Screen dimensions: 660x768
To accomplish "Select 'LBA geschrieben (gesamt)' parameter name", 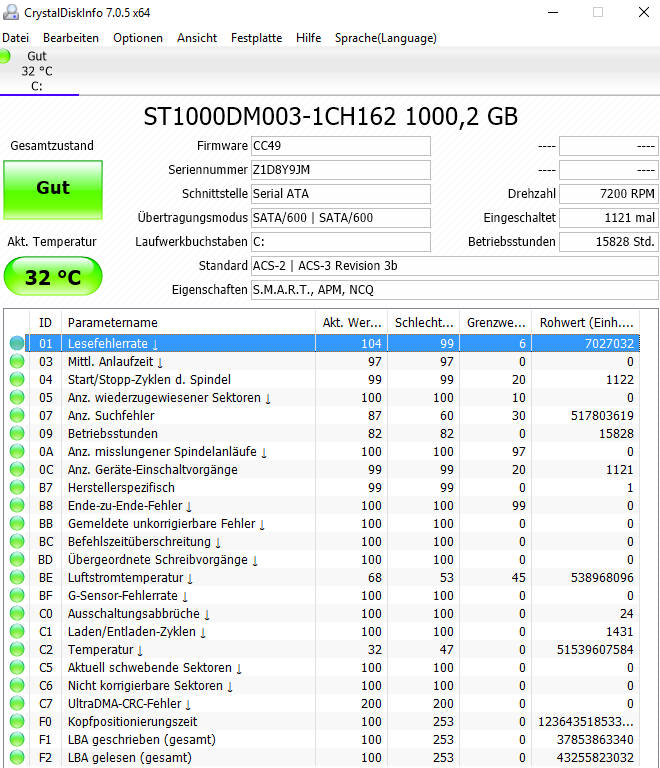I will pyautogui.click(x=141, y=740).
